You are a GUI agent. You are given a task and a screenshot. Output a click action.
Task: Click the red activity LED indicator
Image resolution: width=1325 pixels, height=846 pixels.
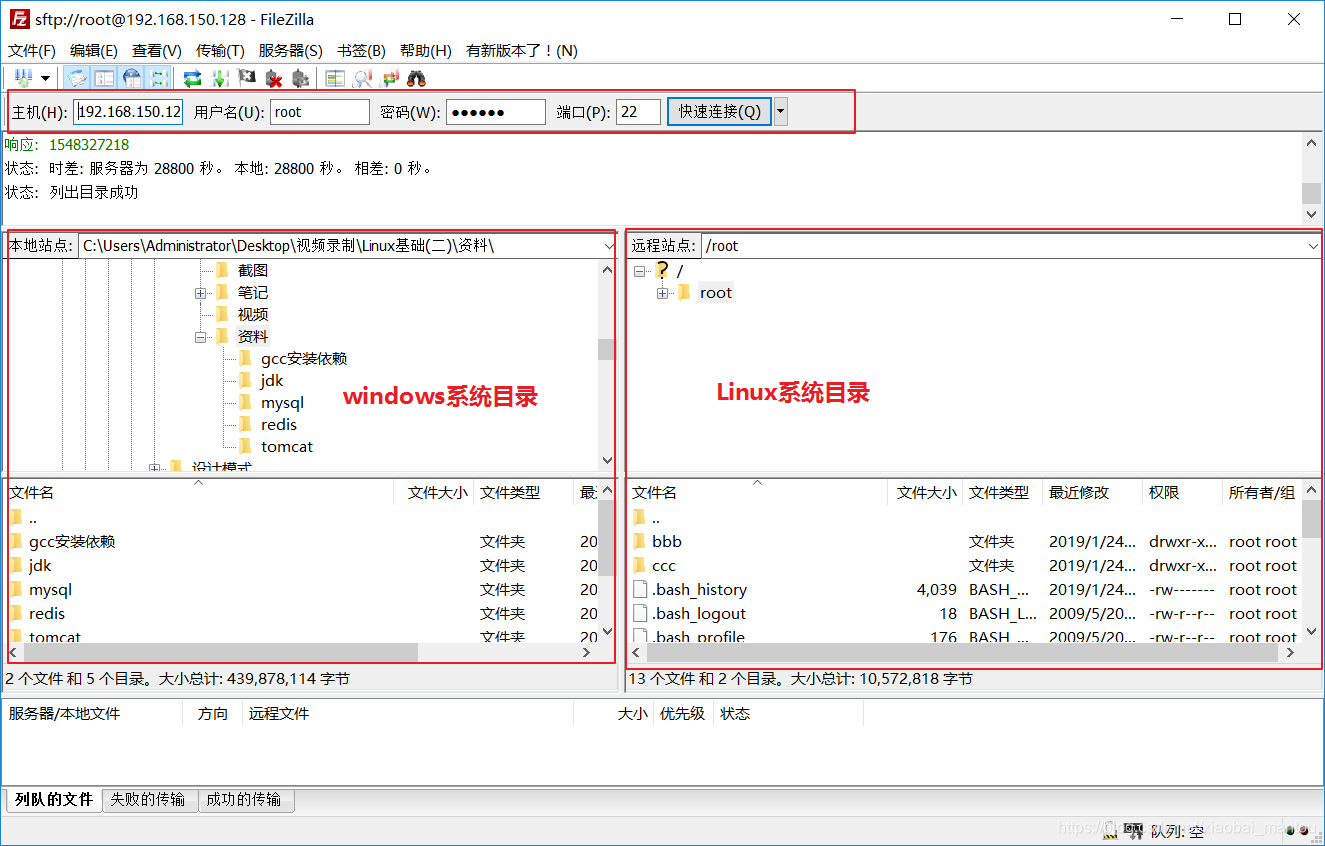1303,830
